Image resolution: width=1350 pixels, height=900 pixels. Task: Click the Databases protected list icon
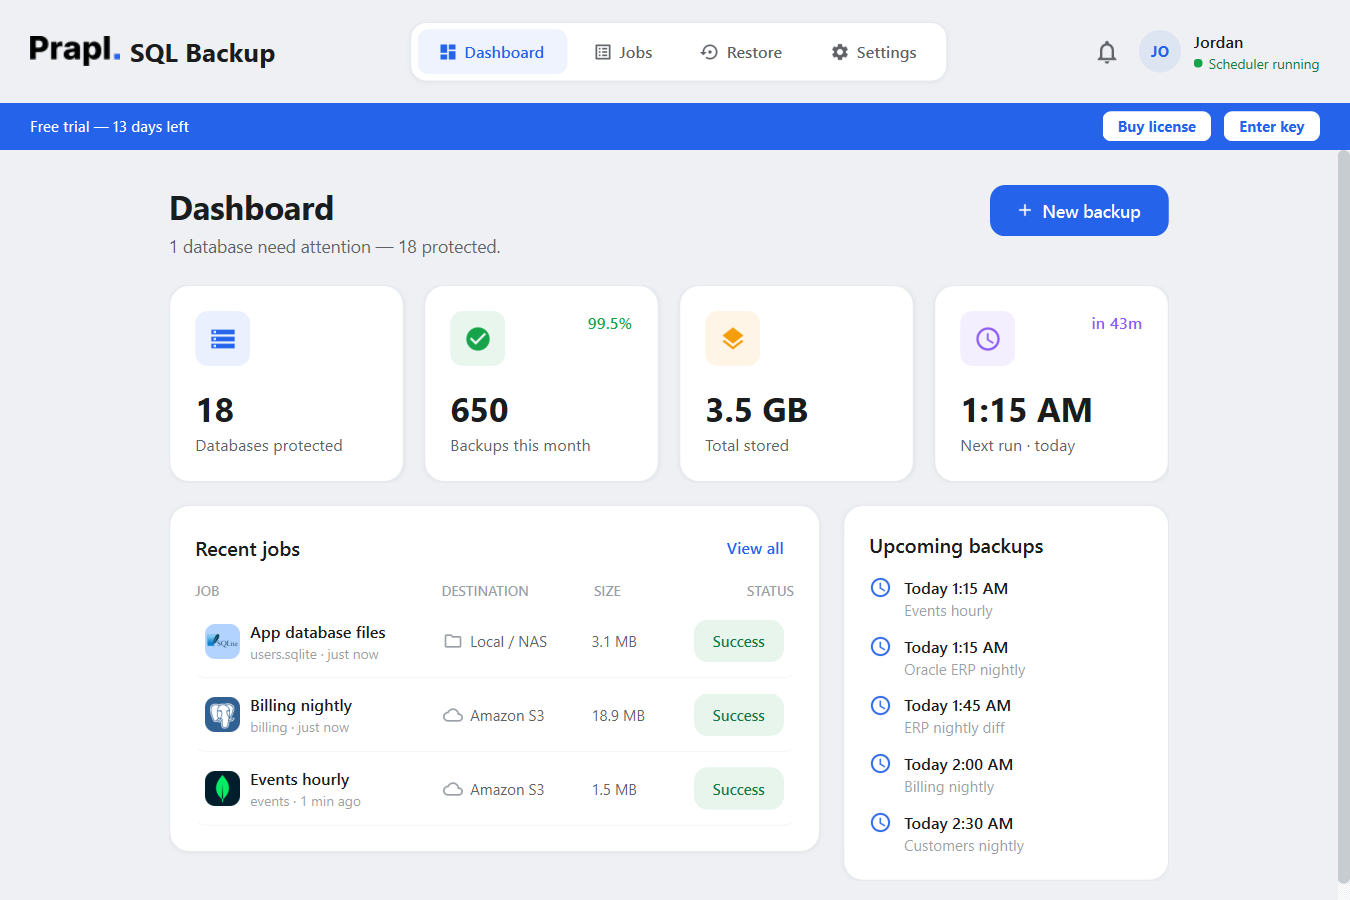click(223, 339)
